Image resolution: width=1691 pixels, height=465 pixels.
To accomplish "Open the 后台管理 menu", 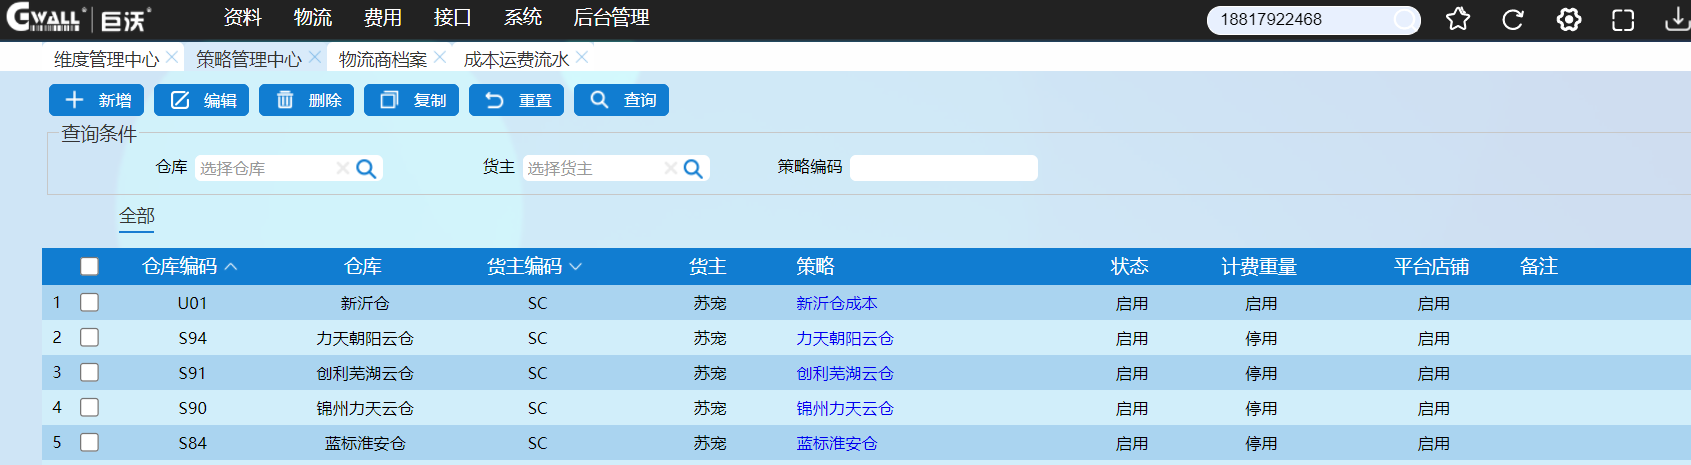I will click(611, 17).
